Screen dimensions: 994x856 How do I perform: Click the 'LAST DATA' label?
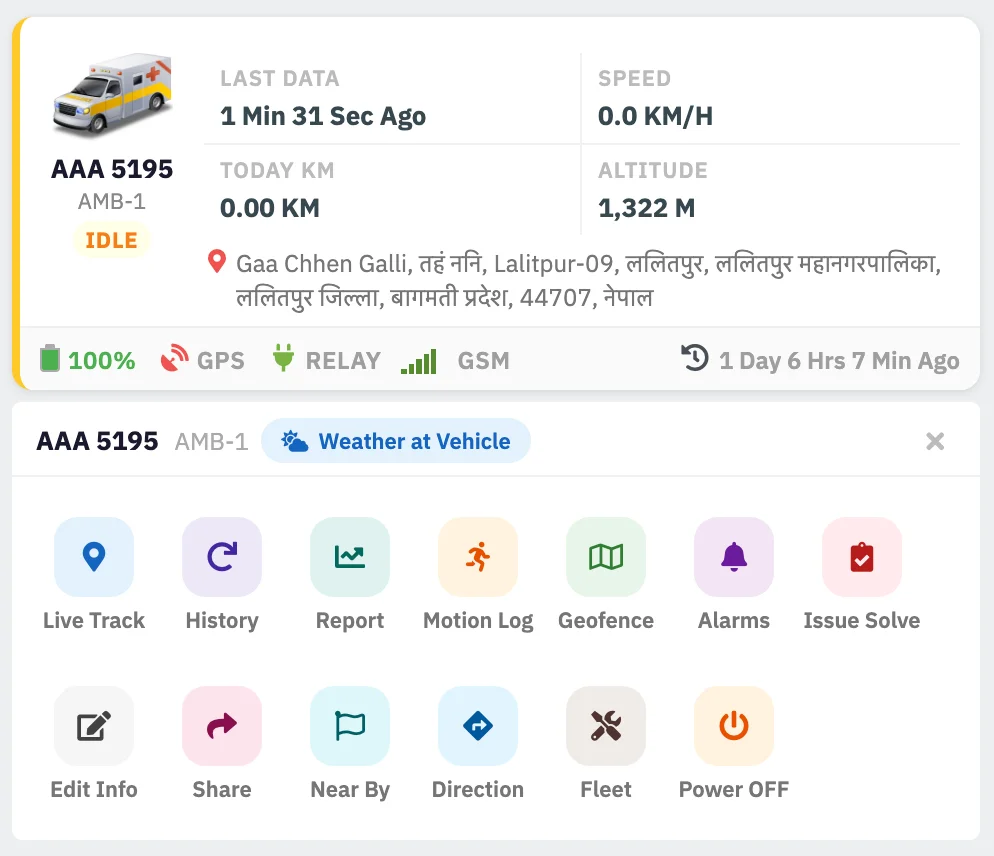point(280,78)
